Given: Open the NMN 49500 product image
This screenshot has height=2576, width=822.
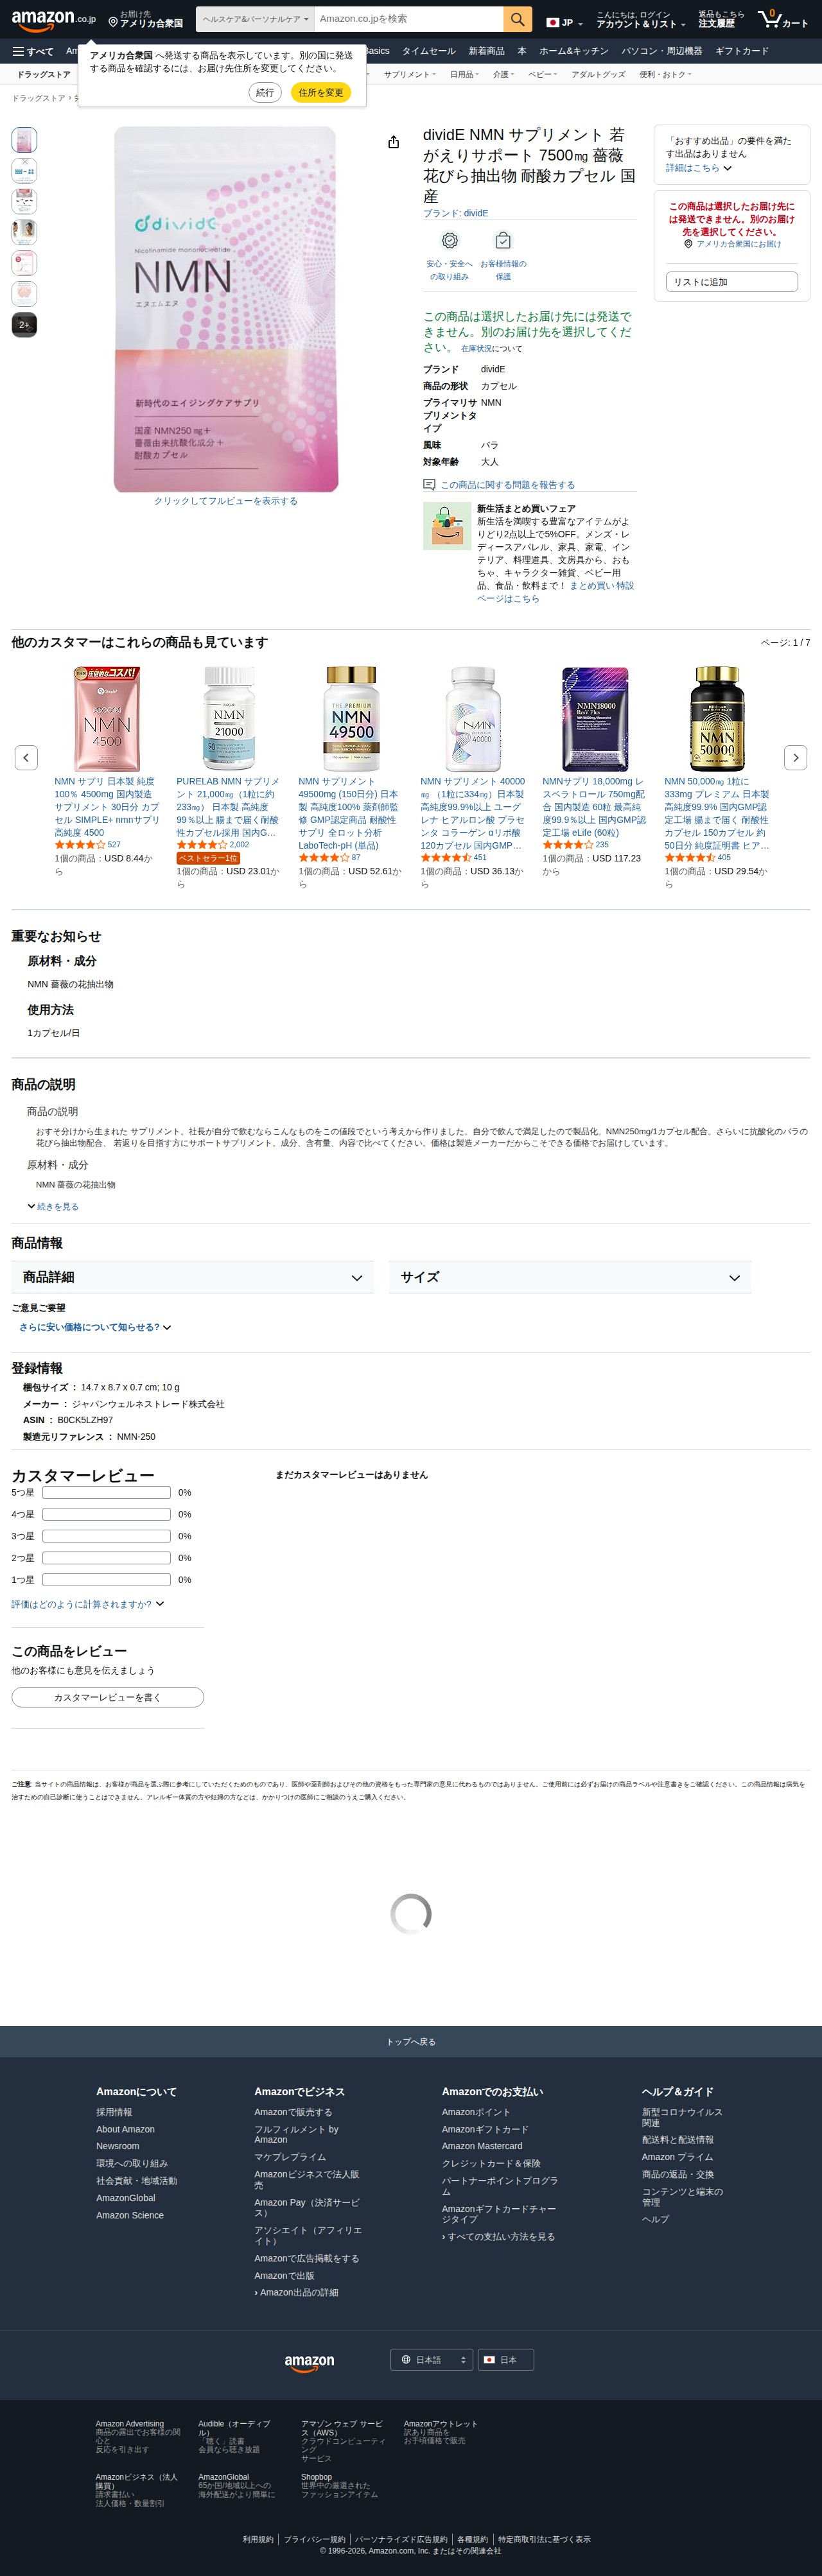Looking at the screenshot, I should click(x=351, y=718).
